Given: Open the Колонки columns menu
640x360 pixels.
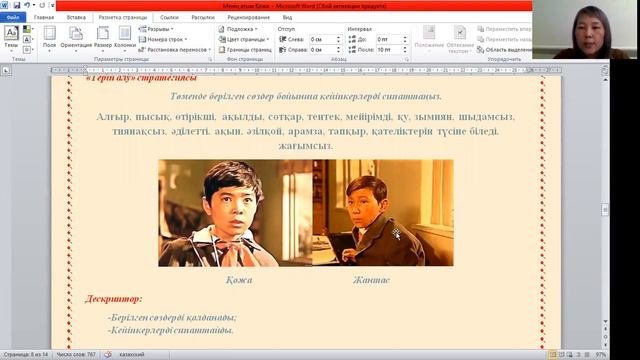Looking at the screenshot, I should pos(124,38).
